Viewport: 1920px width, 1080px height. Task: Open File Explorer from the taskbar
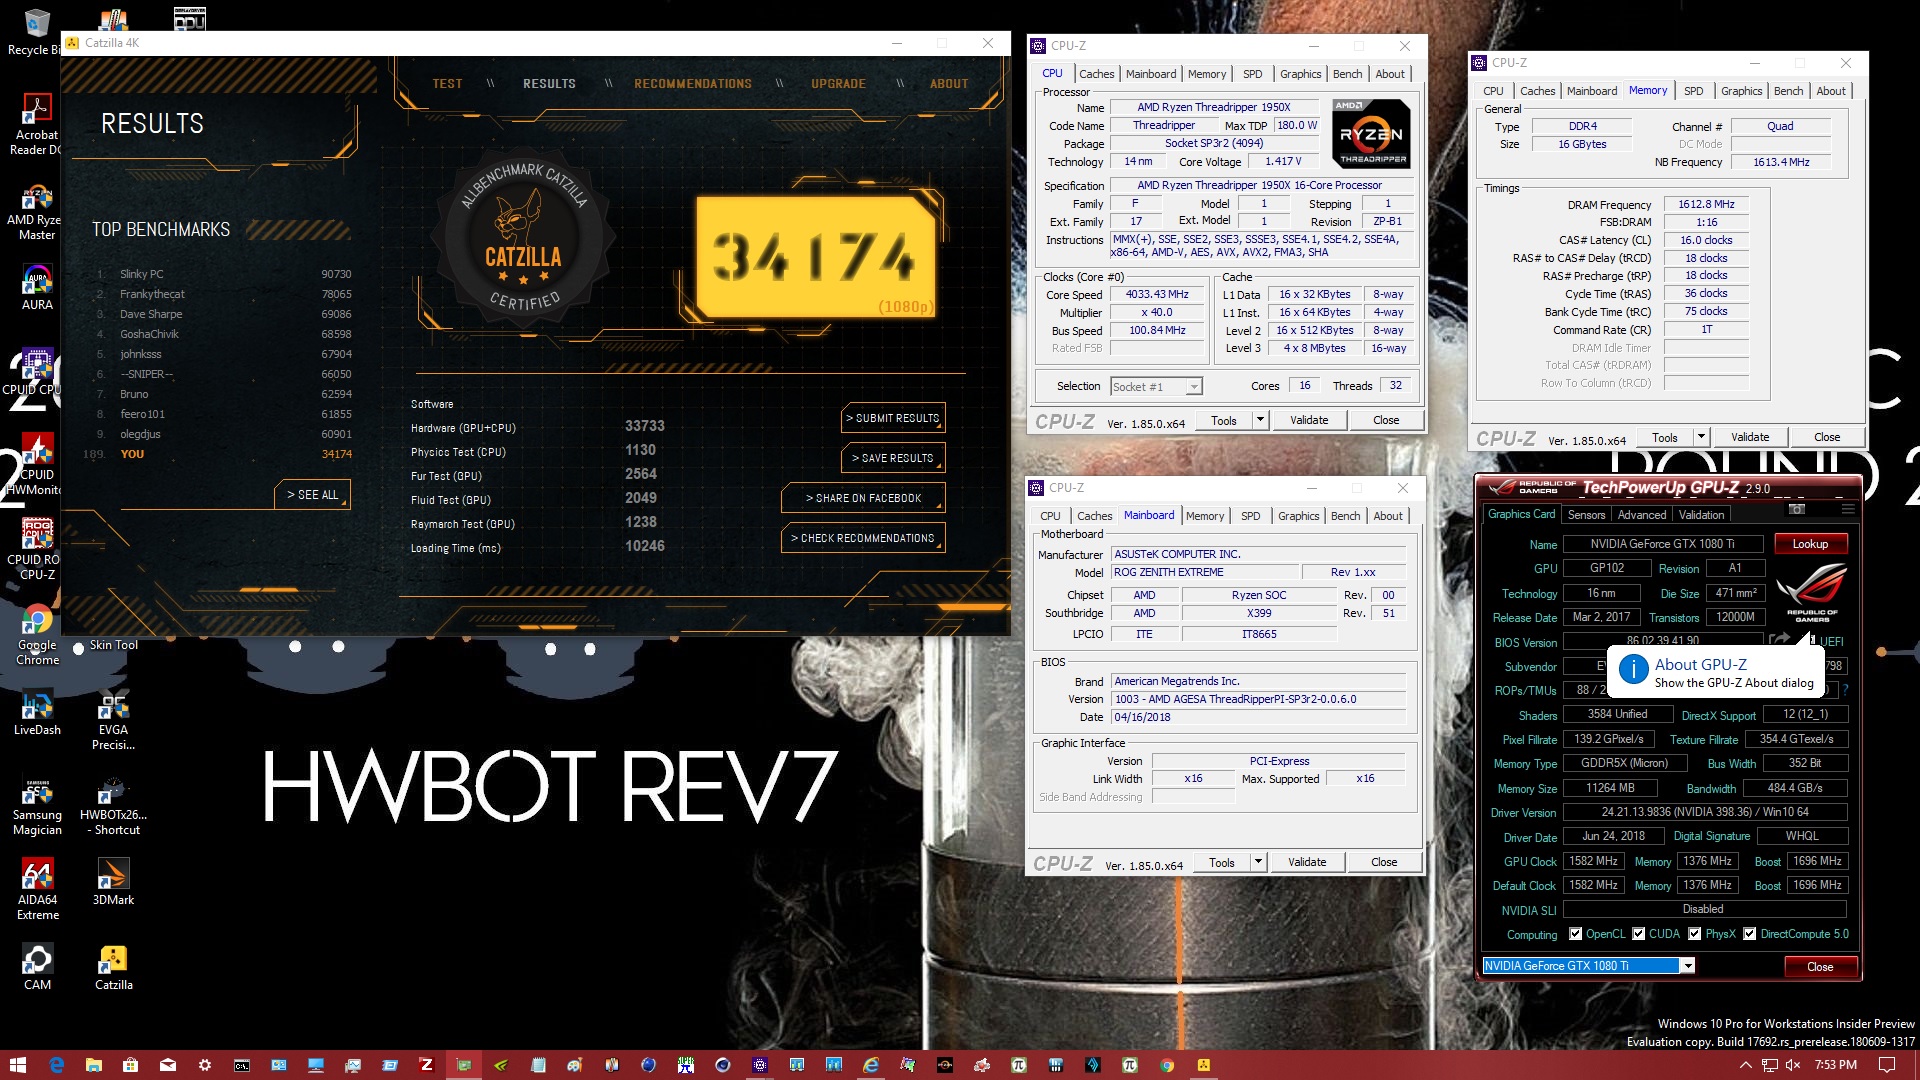click(x=93, y=1065)
